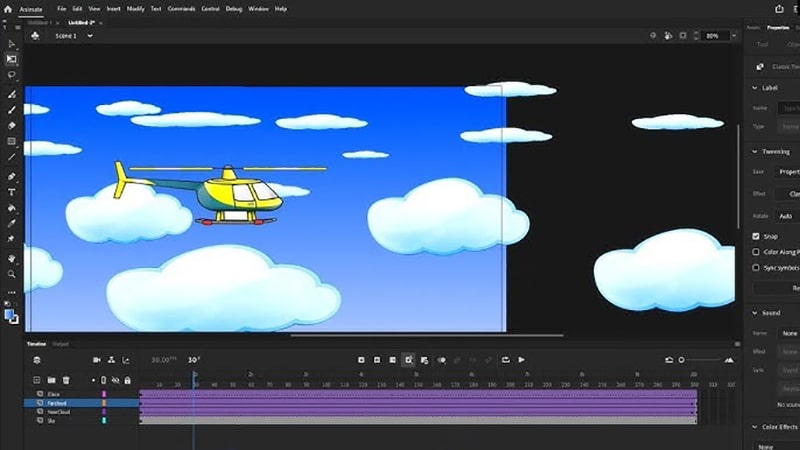The width and height of the screenshot is (800, 450).
Task: Select the Rectangle tool
Action: tap(11, 141)
